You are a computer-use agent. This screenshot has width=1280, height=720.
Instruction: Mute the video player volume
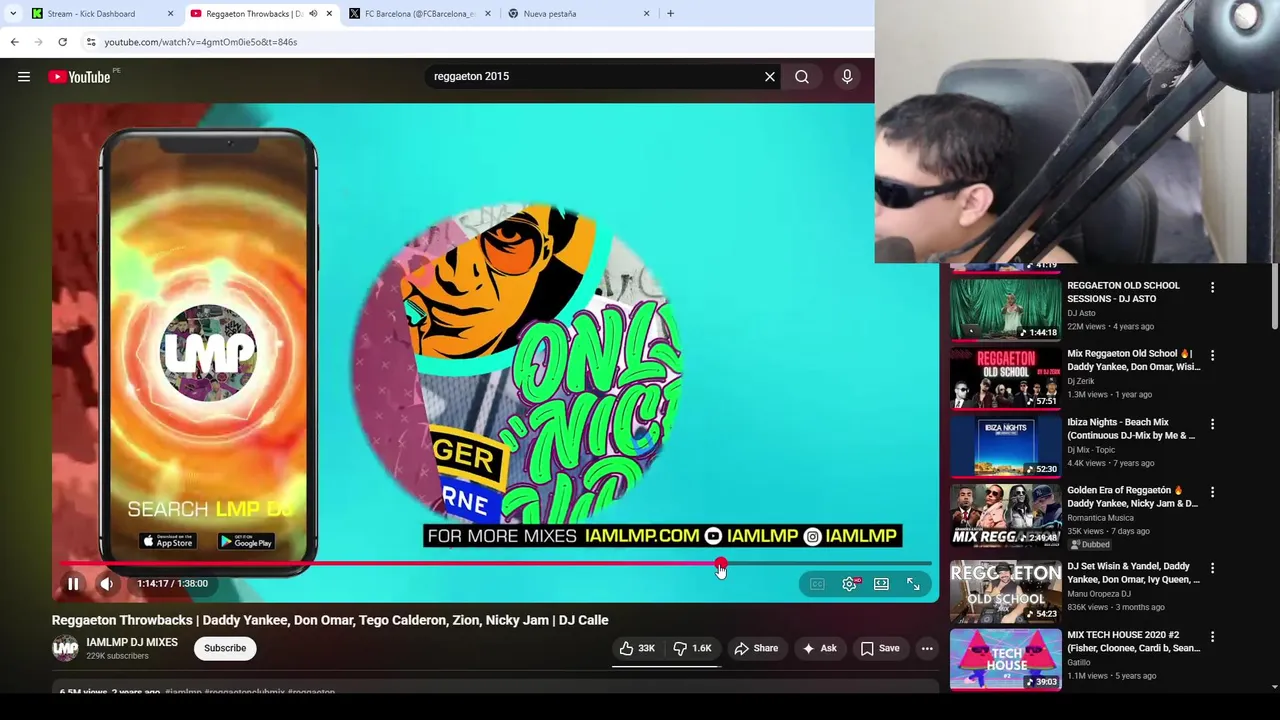(106, 584)
